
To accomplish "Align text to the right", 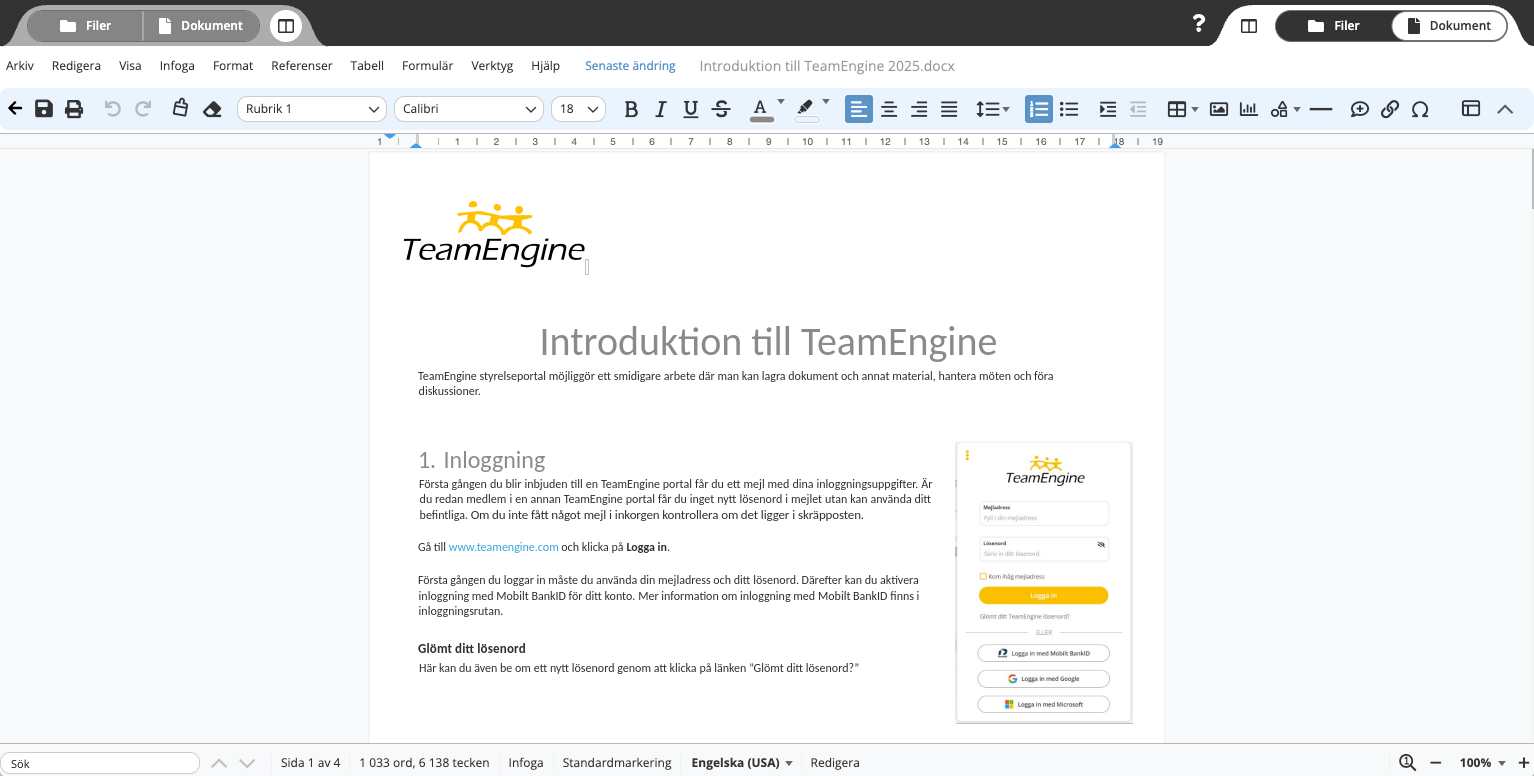I will click(919, 109).
